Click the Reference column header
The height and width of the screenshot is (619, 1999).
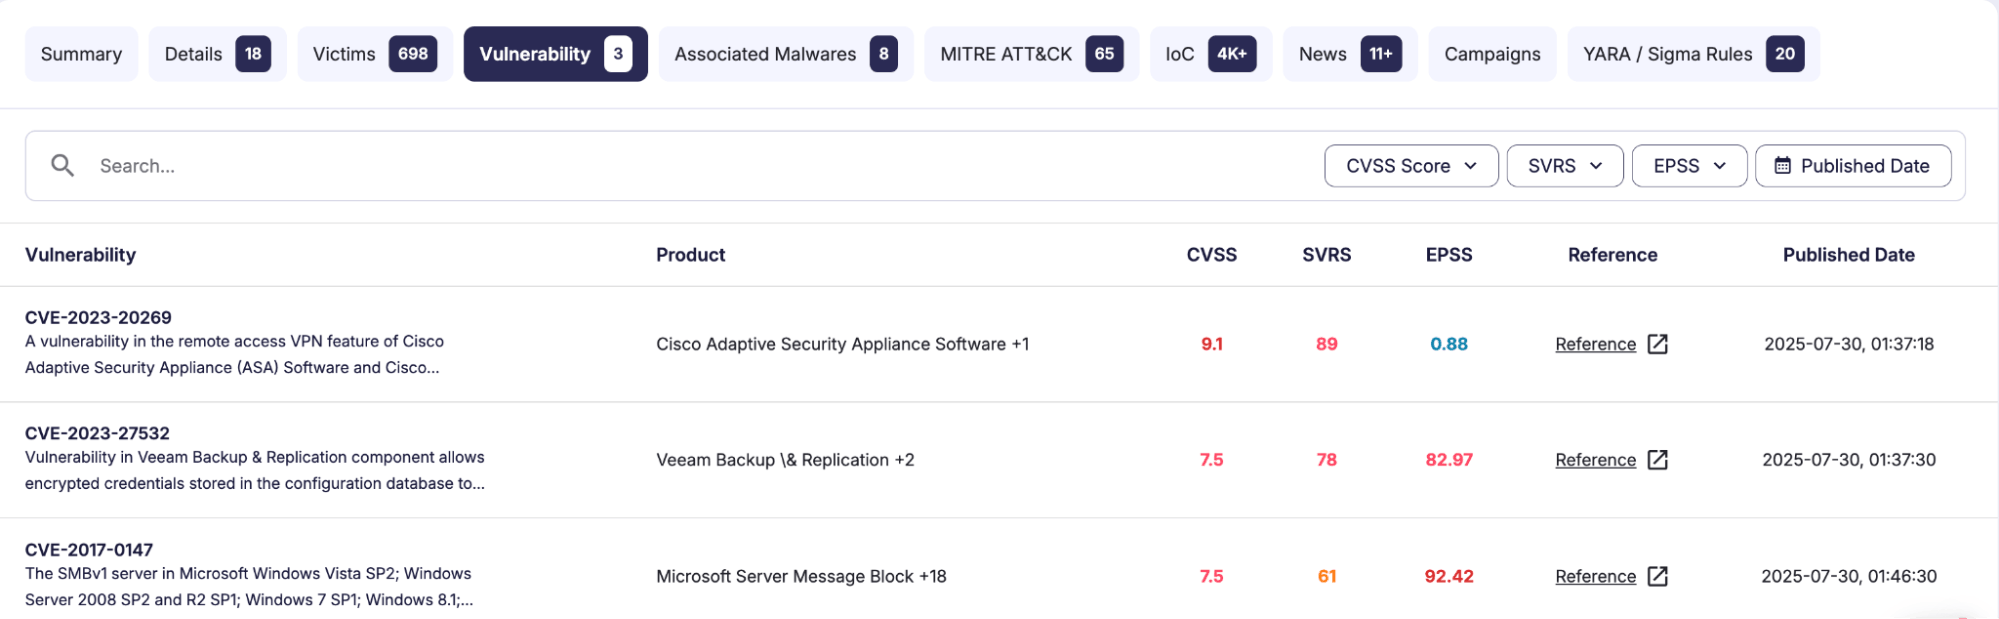(1612, 255)
